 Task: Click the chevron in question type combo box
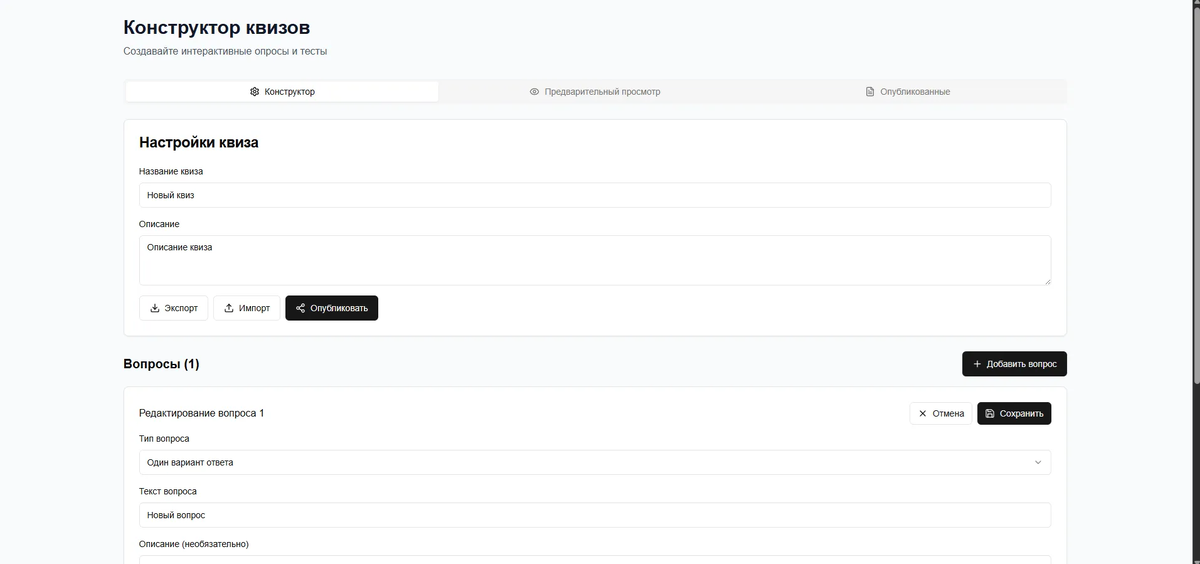1037,462
